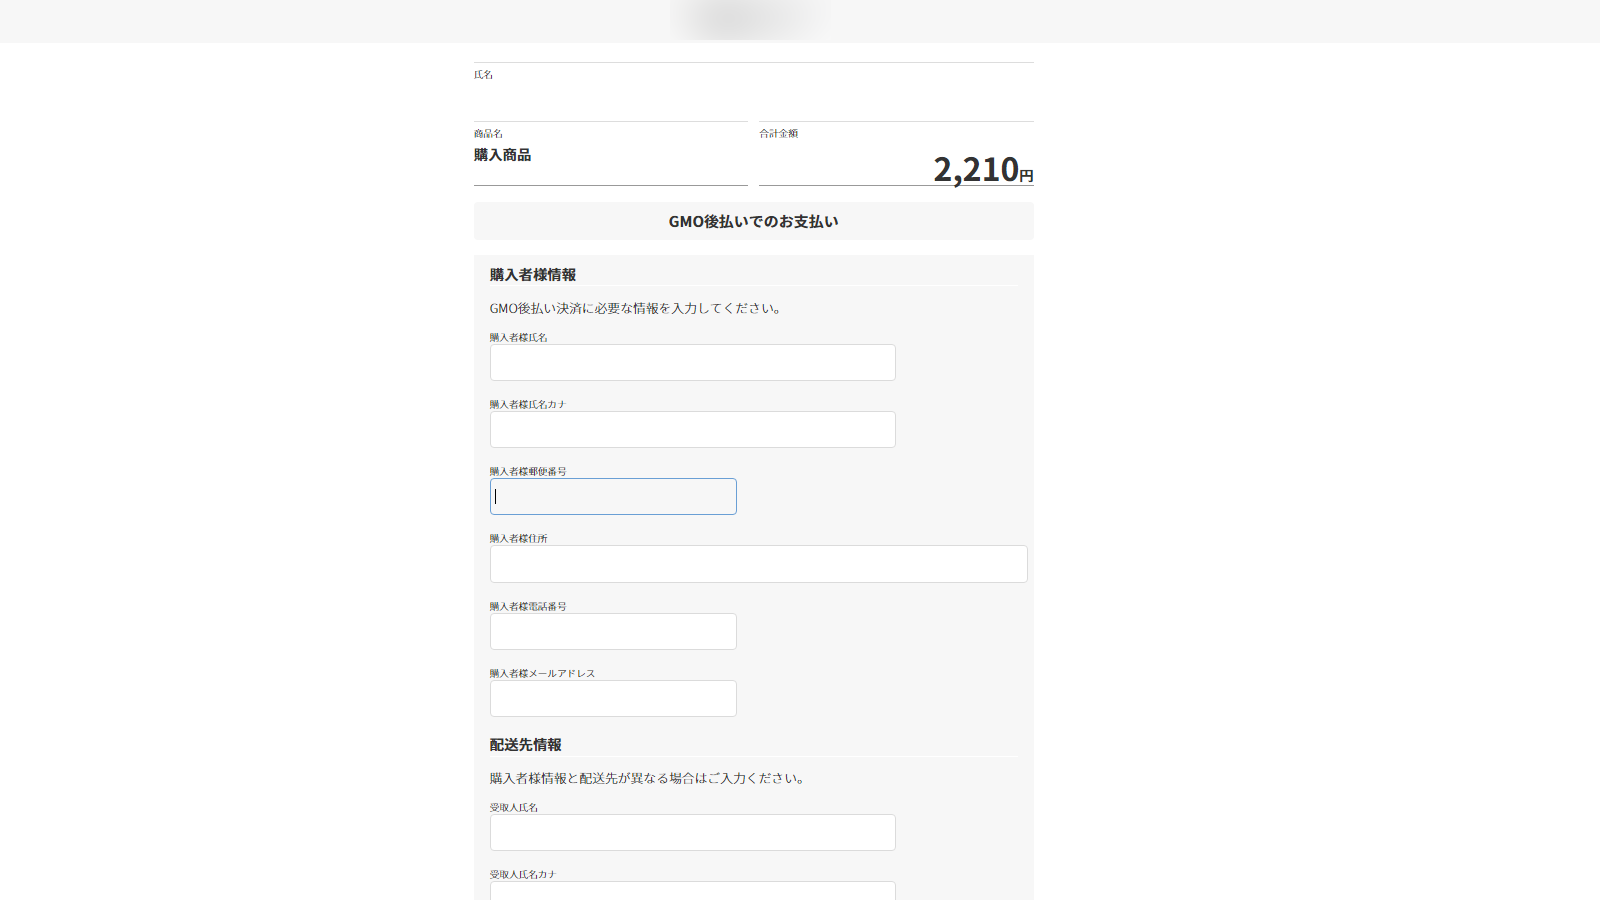Click the 購入者様氏名 input field
This screenshot has width=1600, height=900.
[692, 362]
